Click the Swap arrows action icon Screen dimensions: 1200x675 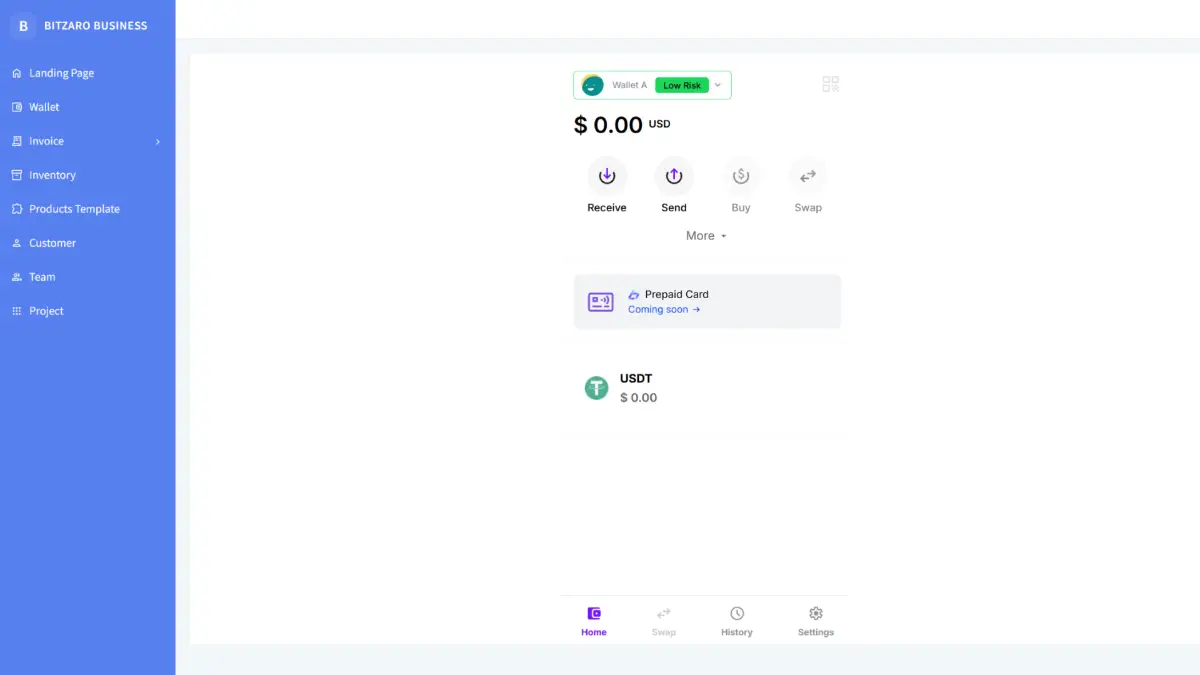coord(808,176)
